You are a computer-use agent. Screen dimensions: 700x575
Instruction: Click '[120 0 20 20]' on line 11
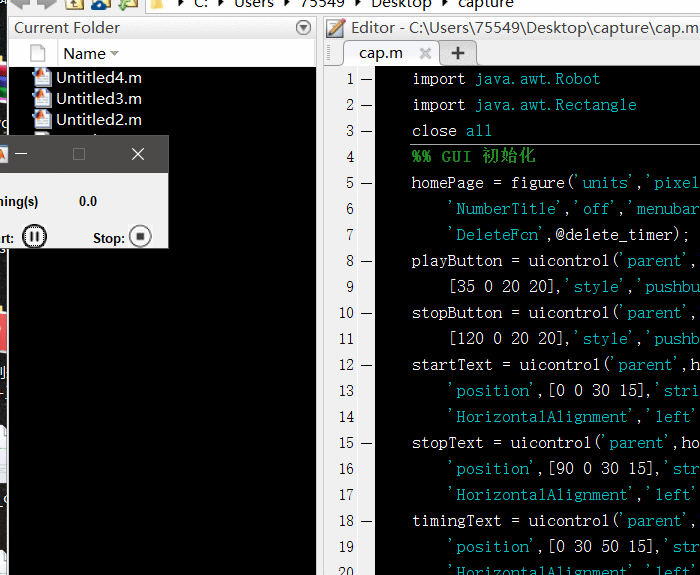pyautogui.click(x=506, y=339)
